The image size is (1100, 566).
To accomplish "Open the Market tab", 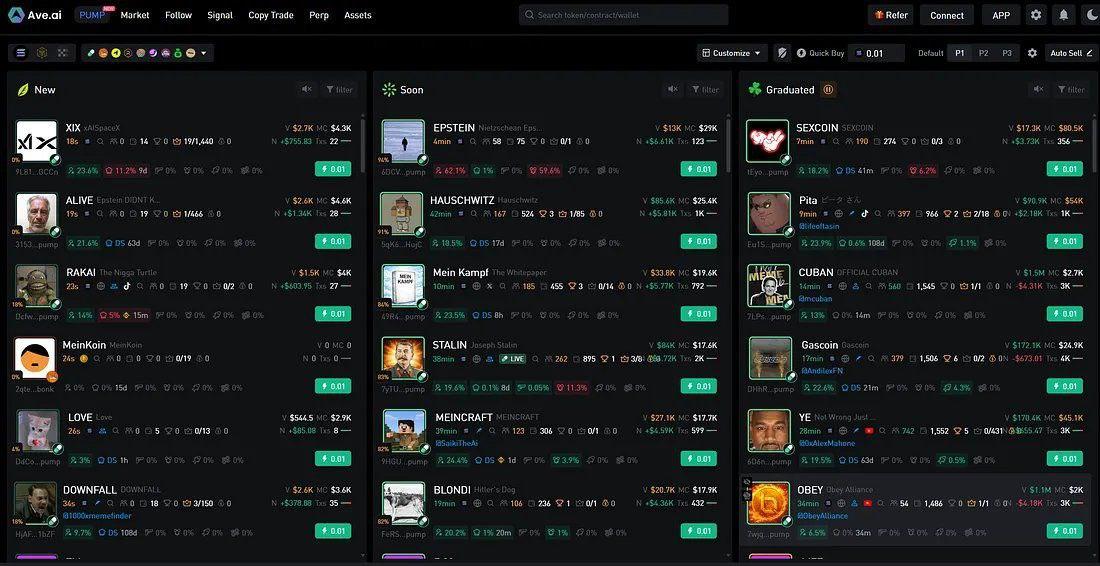I will 135,15.
